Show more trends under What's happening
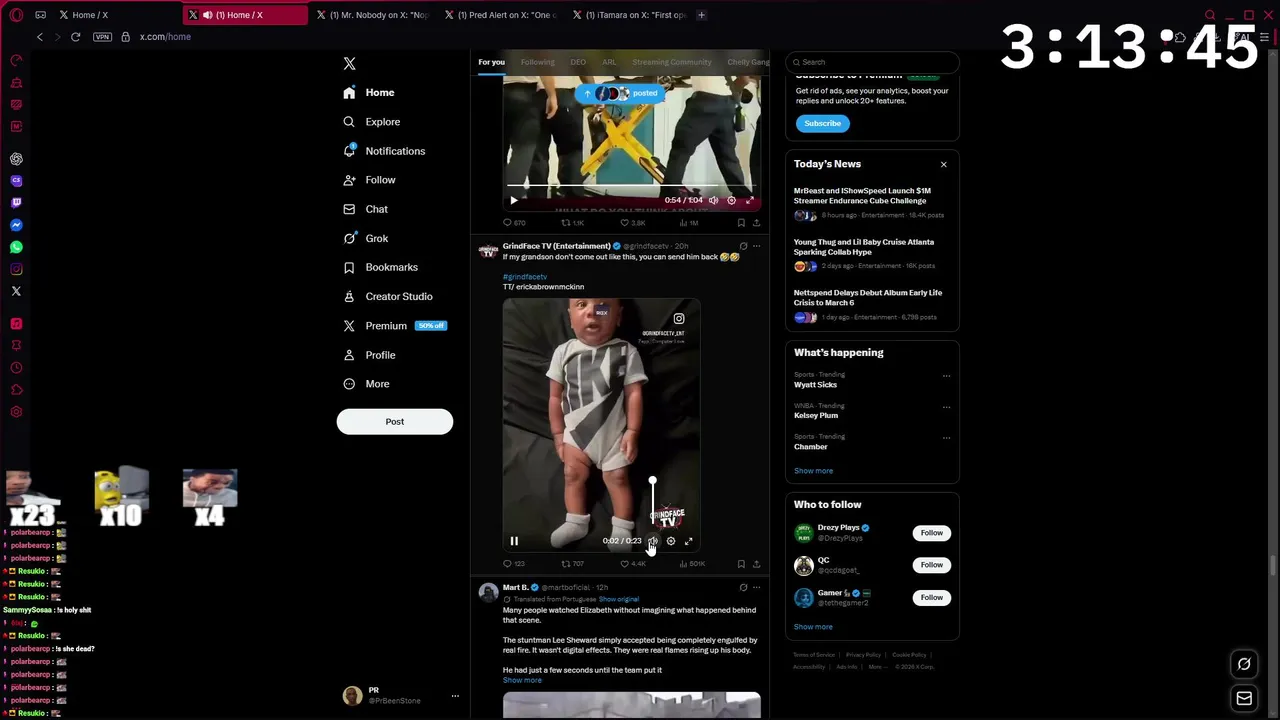This screenshot has height=720, width=1280. point(813,471)
